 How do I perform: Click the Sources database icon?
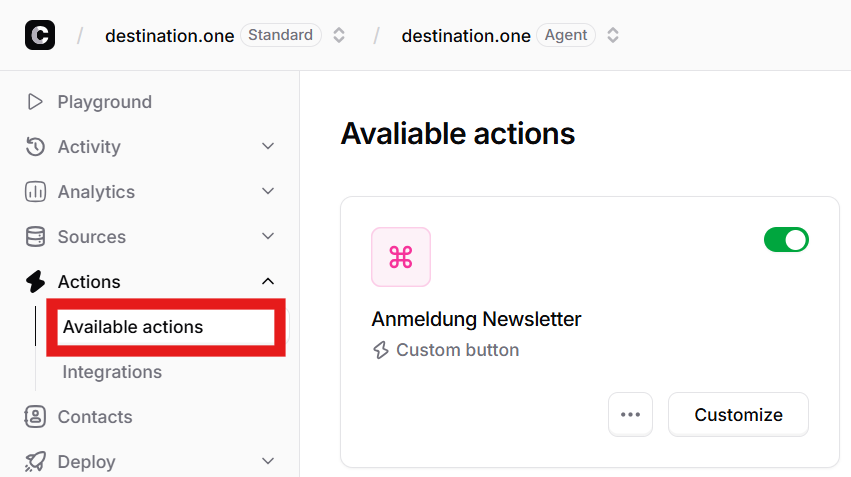tap(35, 237)
